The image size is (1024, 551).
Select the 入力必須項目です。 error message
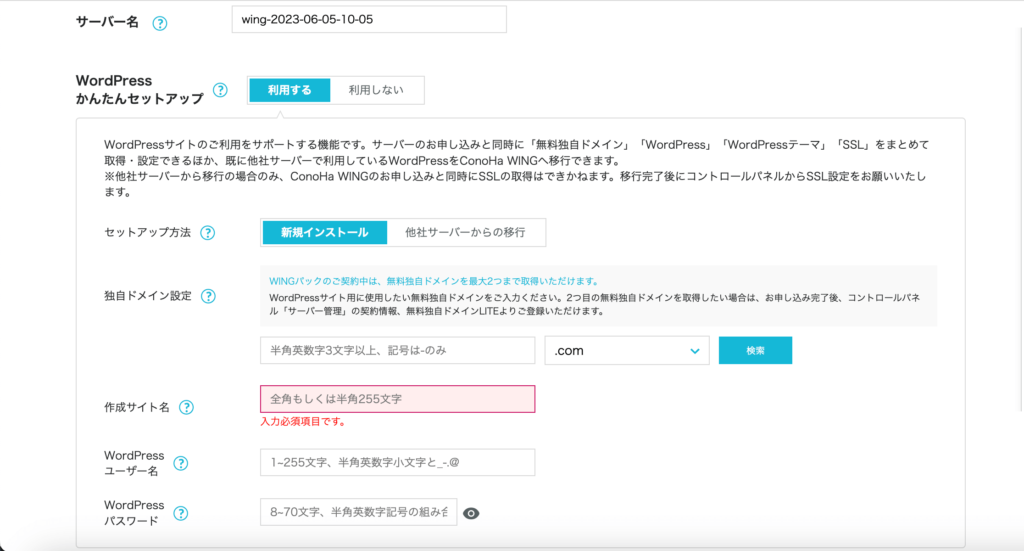click(303, 422)
